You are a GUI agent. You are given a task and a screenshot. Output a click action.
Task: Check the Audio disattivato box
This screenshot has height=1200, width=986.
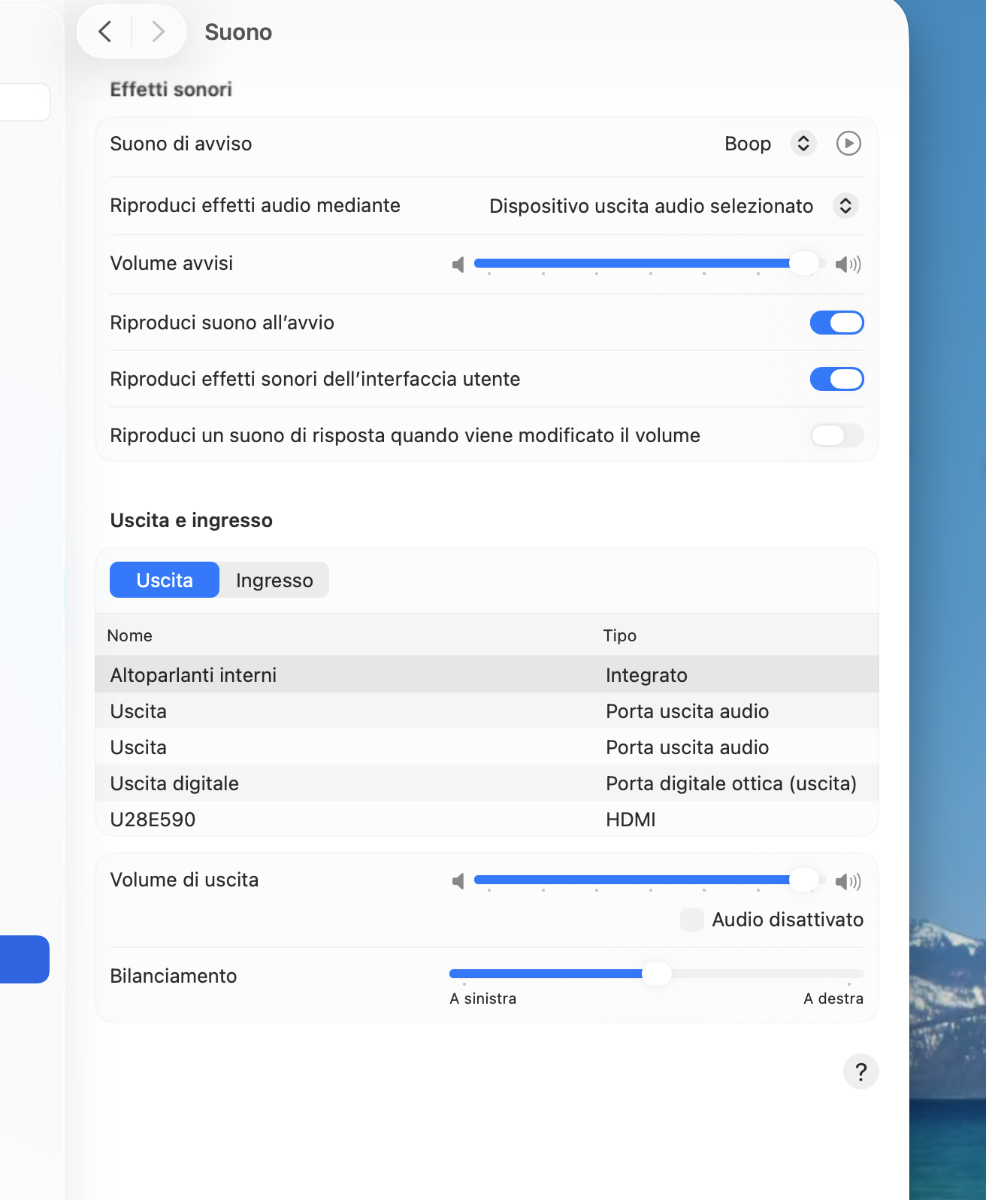pos(692,920)
